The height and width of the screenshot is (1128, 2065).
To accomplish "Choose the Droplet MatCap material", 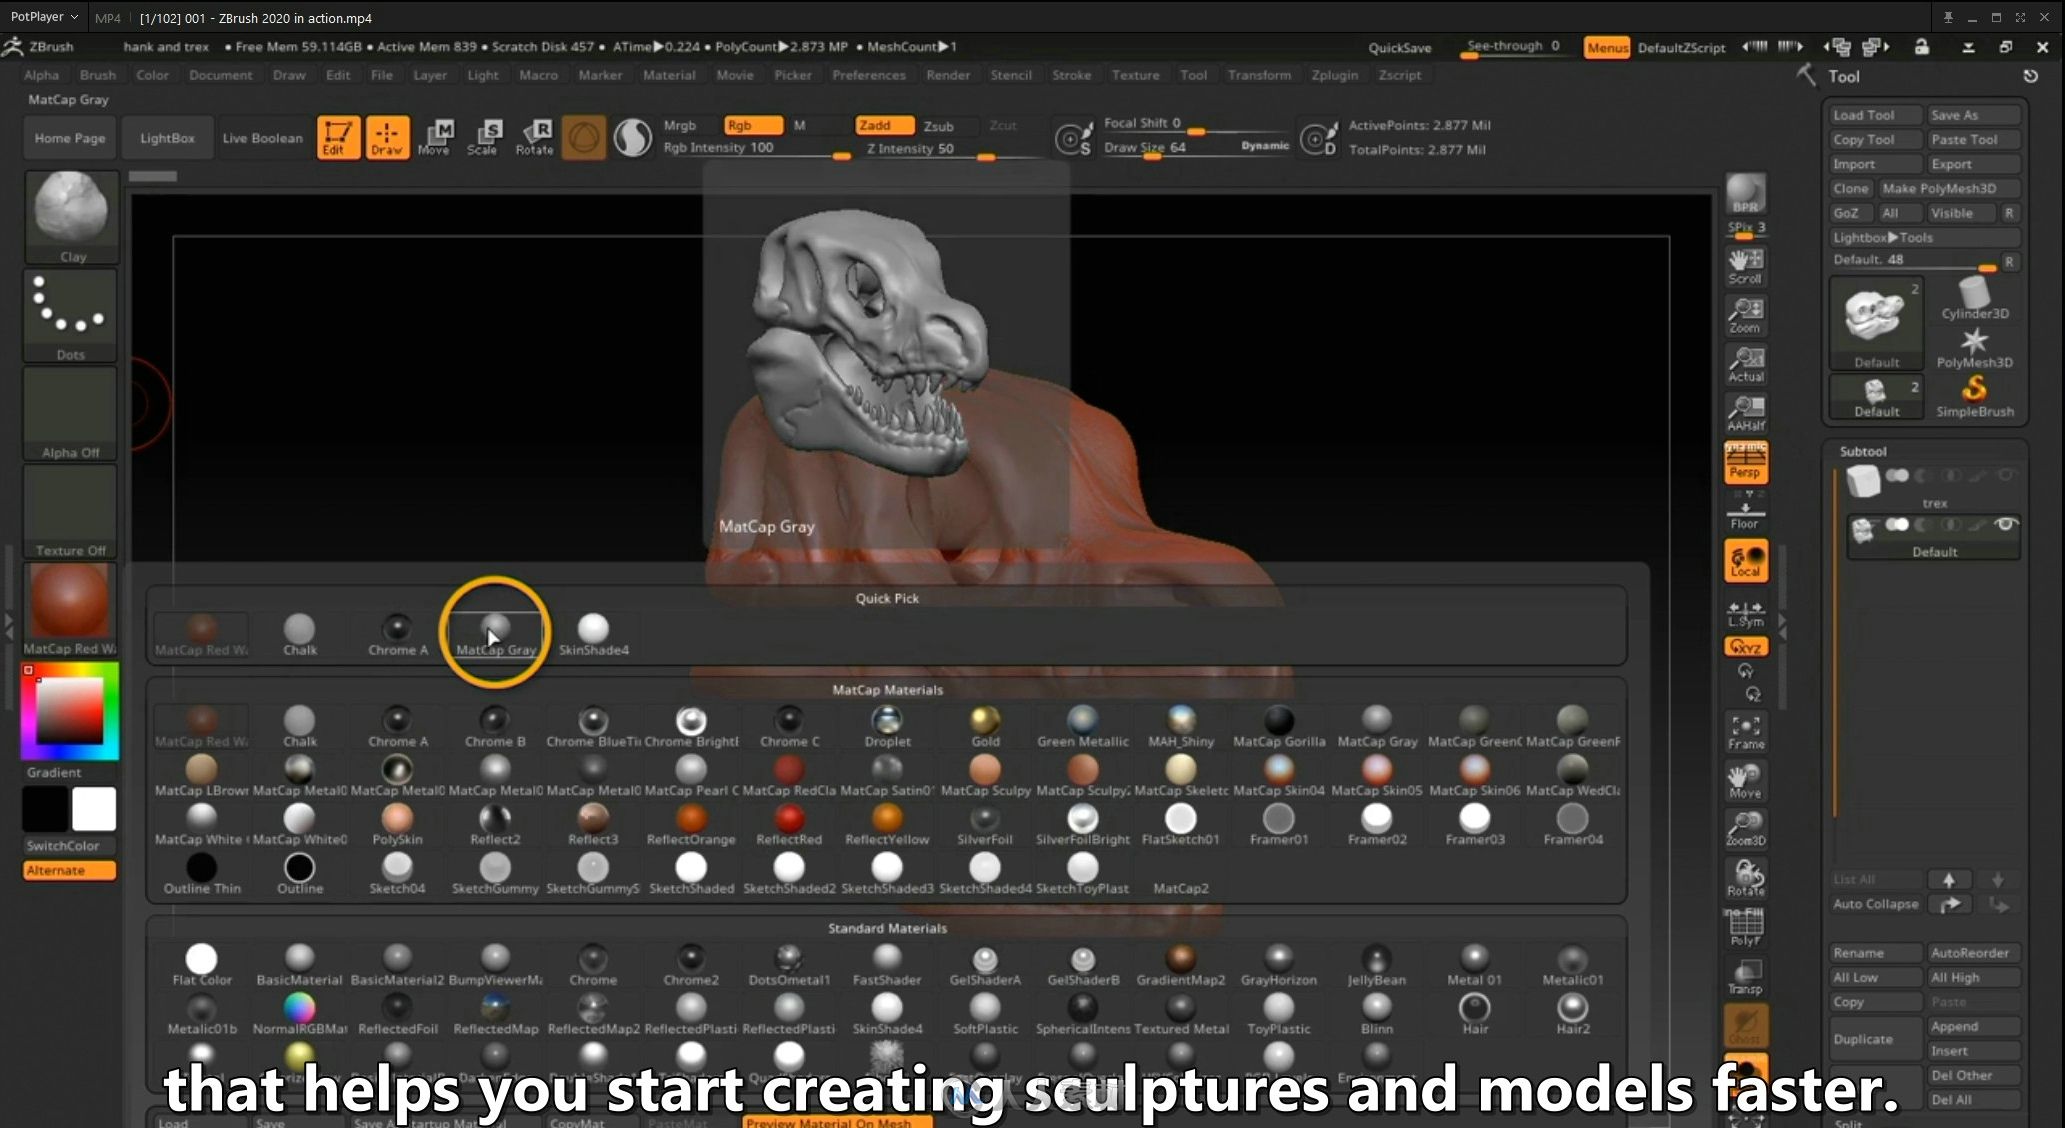I will (887, 727).
